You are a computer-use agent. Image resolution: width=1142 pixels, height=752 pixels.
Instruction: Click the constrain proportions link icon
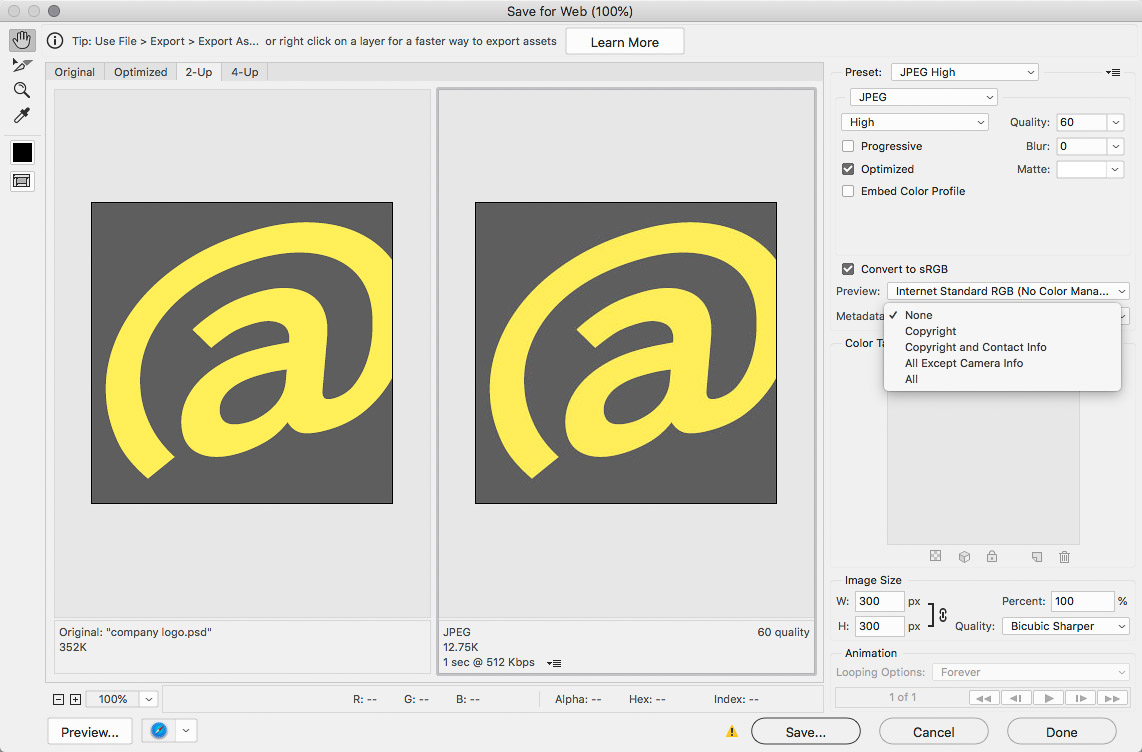(x=942, y=614)
